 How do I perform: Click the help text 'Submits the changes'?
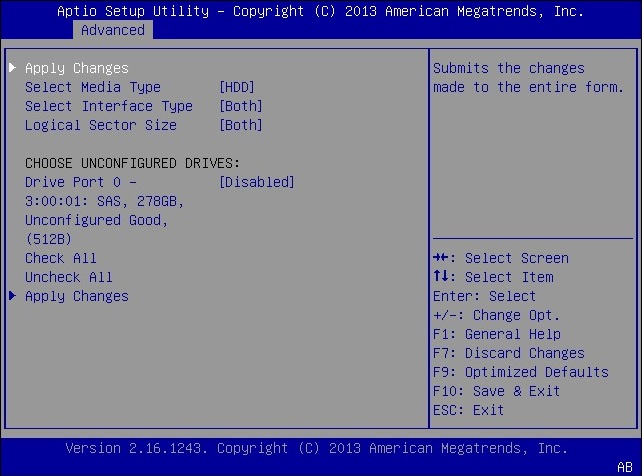pos(509,68)
